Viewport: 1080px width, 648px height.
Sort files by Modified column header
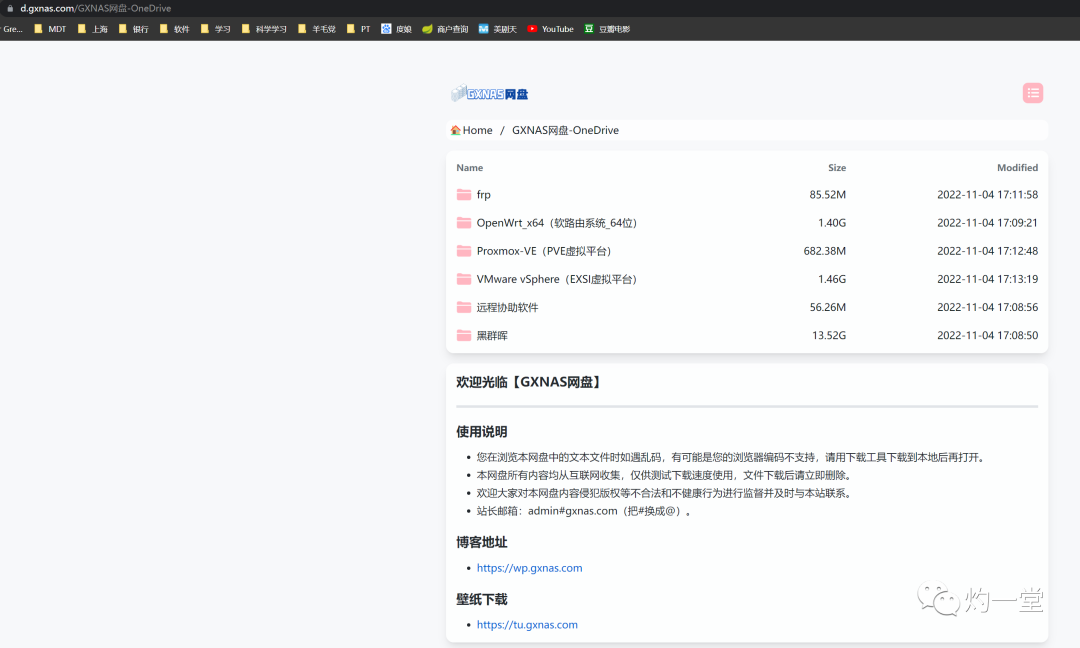point(1016,168)
